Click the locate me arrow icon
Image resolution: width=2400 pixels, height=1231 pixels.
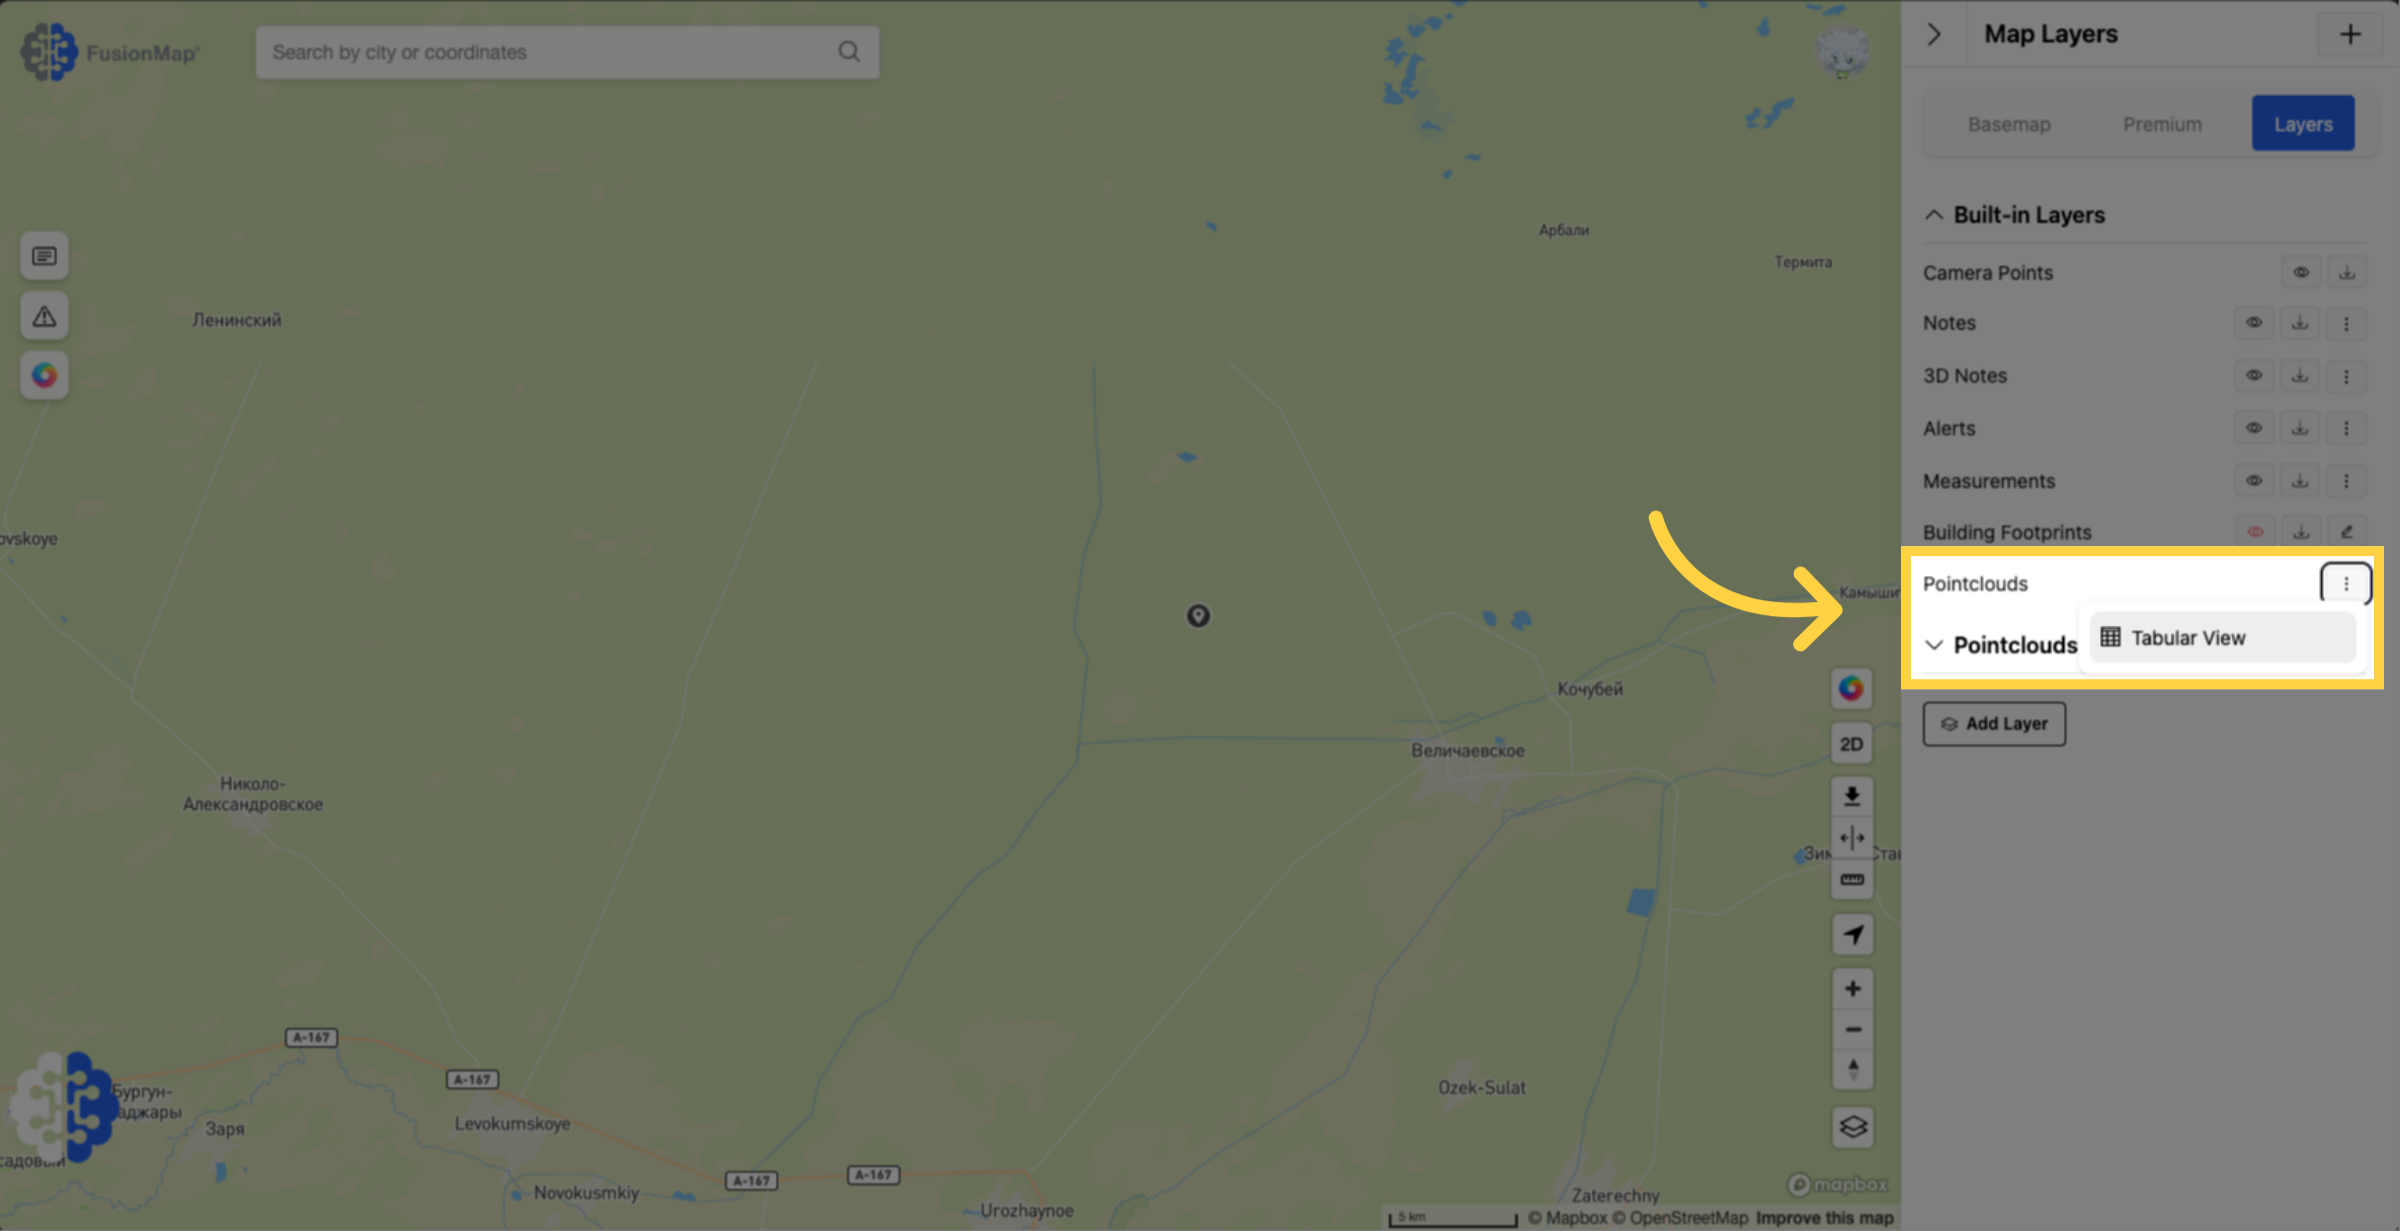pyautogui.click(x=1852, y=935)
